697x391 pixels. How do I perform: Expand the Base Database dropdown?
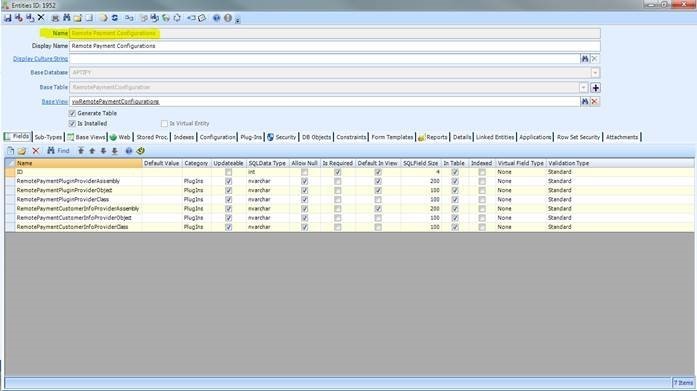[x=595, y=72]
